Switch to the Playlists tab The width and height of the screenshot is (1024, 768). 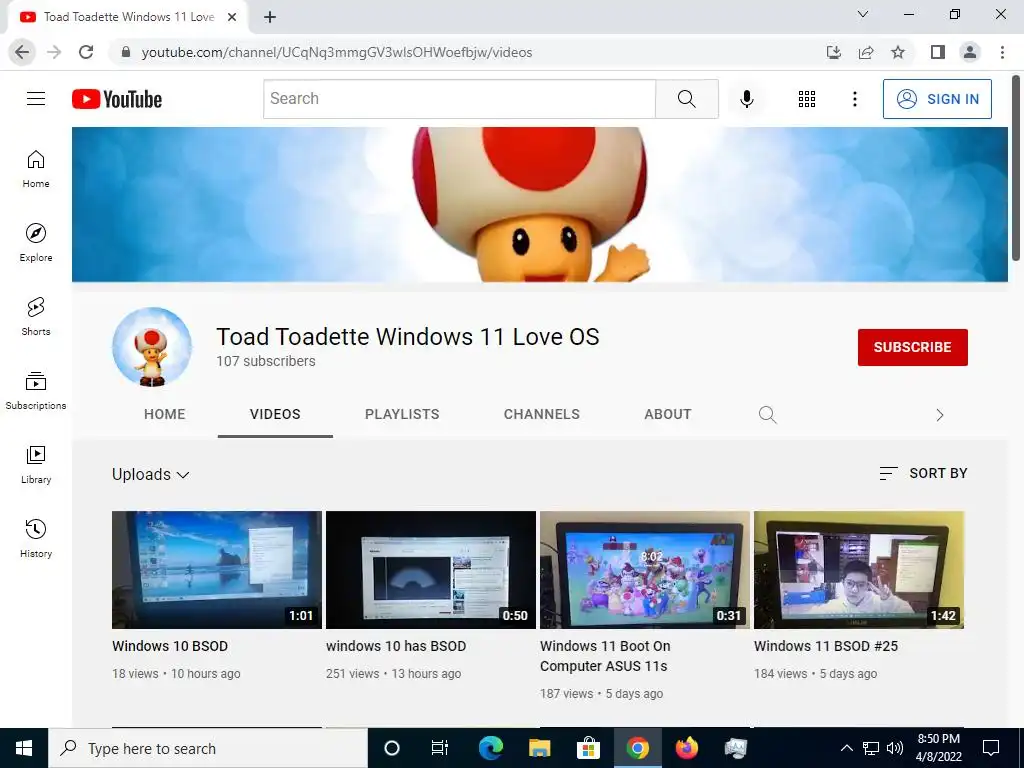[x=402, y=414]
